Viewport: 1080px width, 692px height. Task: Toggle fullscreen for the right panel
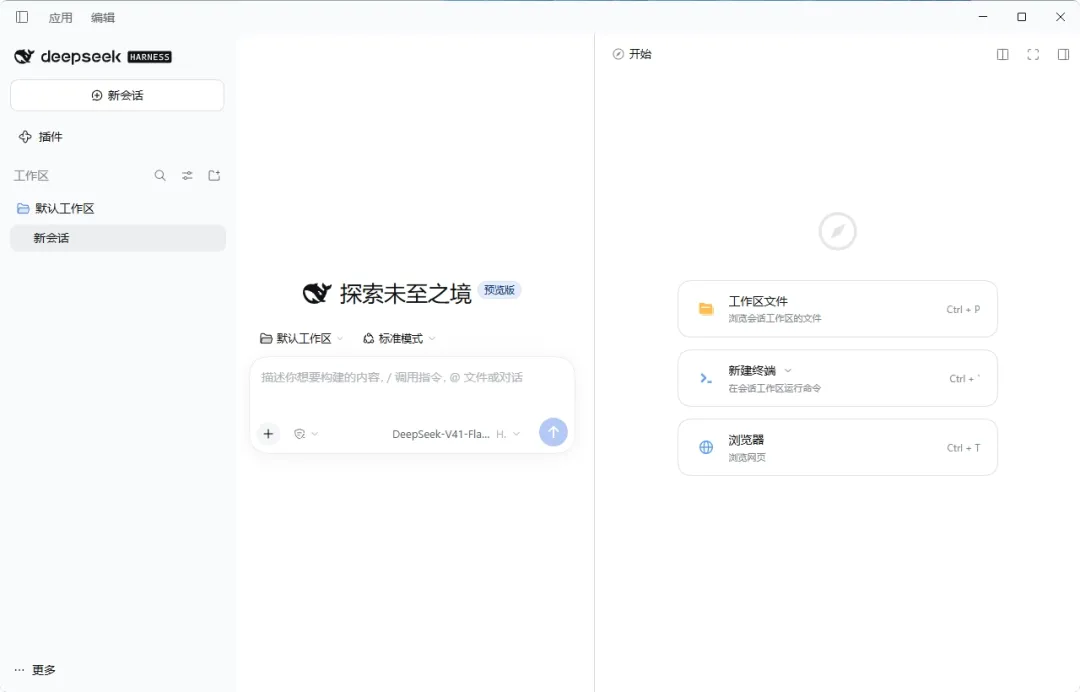coord(1033,54)
